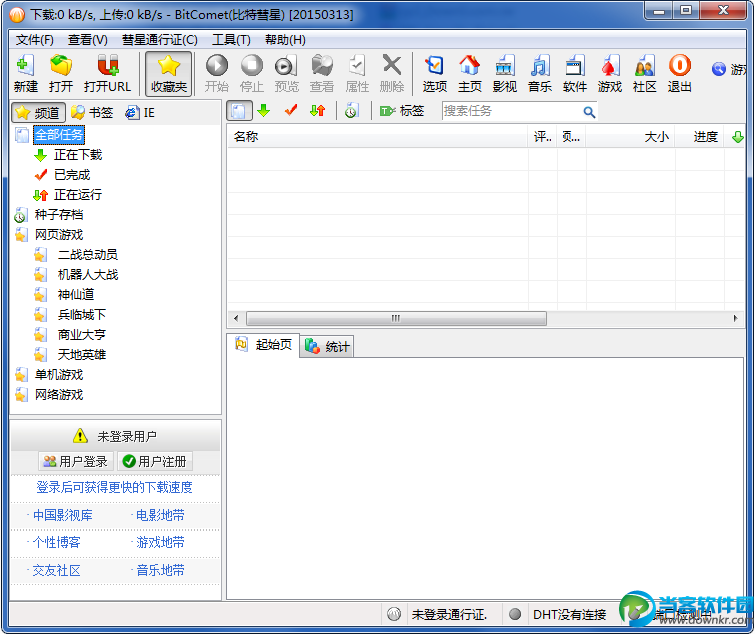This screenshot has width=755, height=634.
Task: Open the 游戏 (Games) toolbar icon
Action: pyautogui.click(x=610, y=74)
